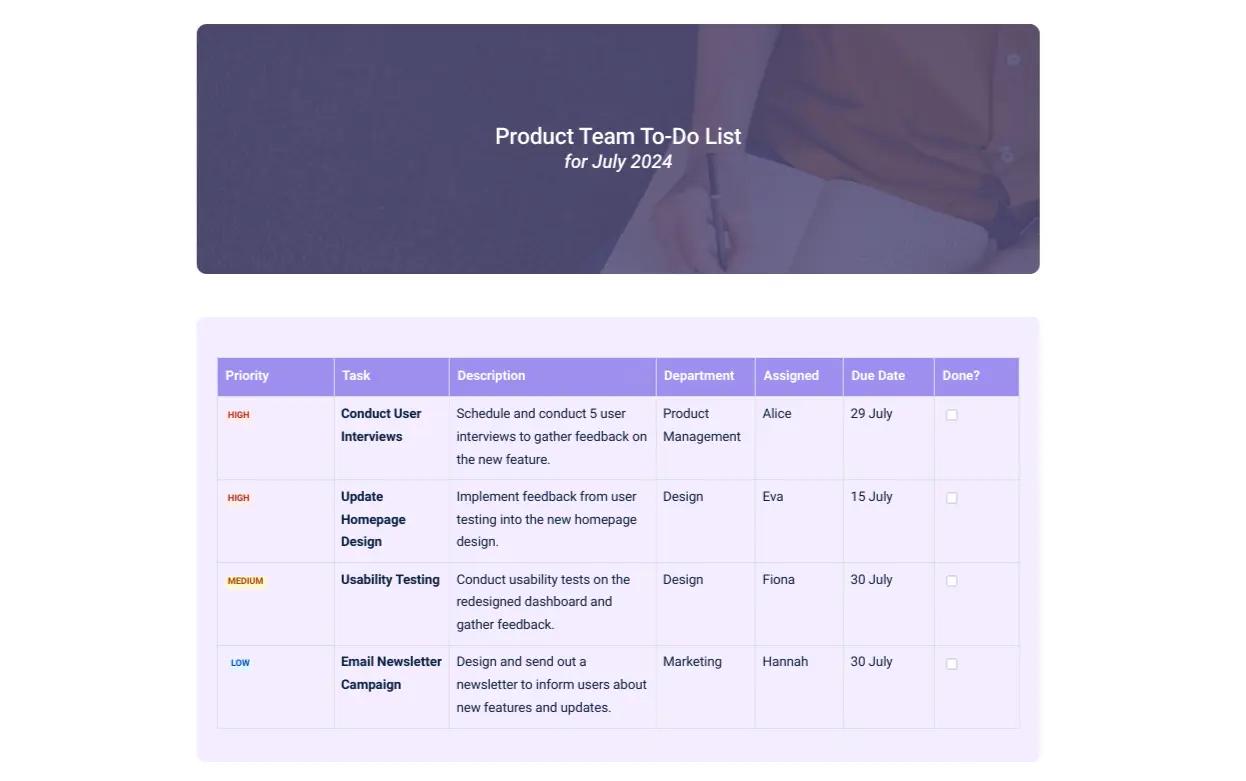Select the Assigned column header
This screenshot has height=781, width=1246.
793,376
